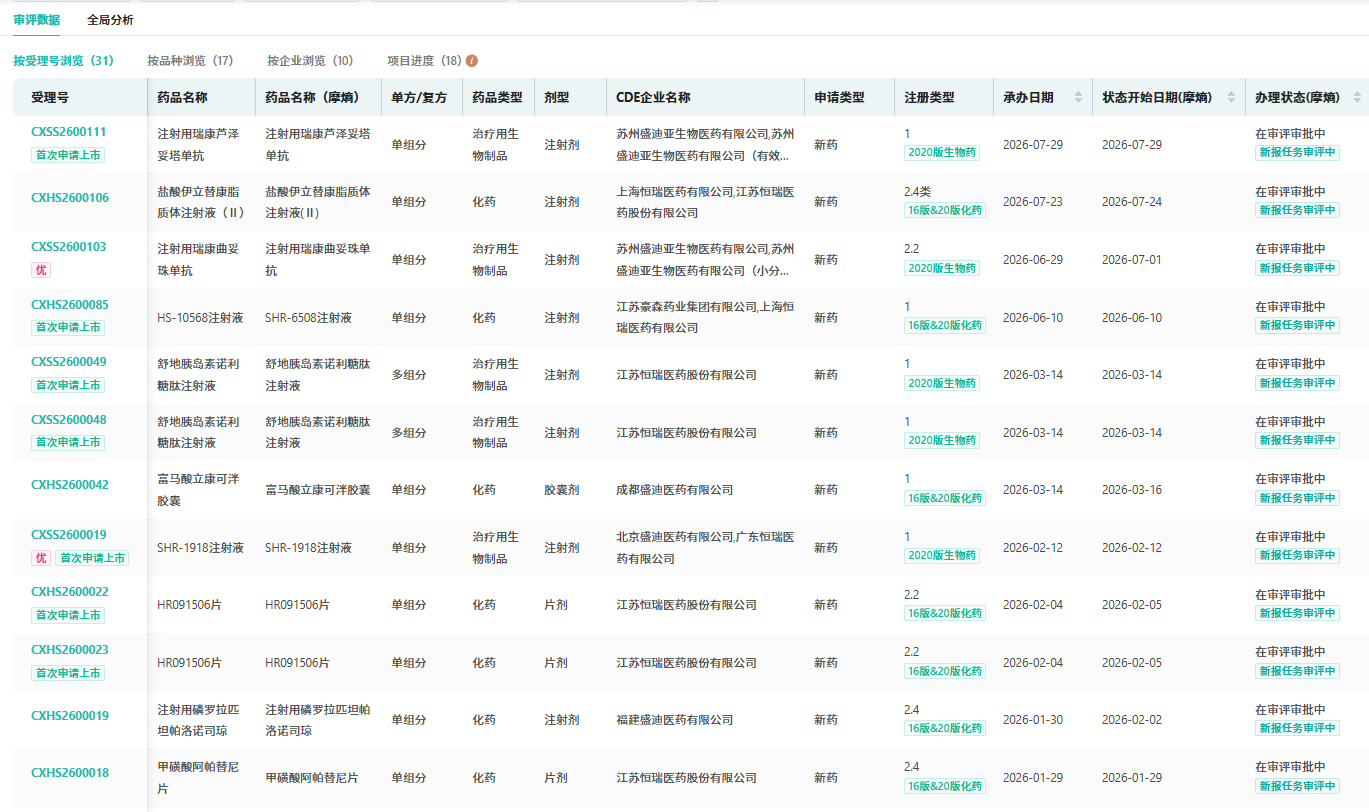Viewport: 1369px width, 812px height.
Task: Click the date 2026-07-01
Action: coord(1132,260)
